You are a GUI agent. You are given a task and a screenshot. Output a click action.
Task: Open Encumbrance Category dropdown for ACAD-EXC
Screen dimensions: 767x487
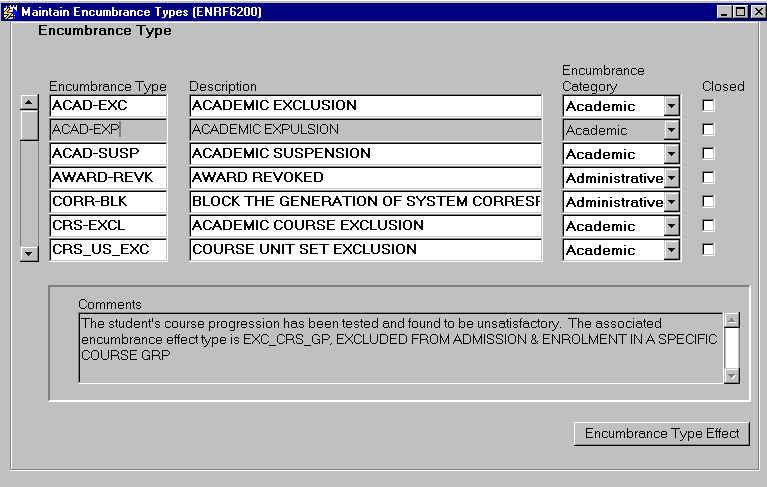(x=671, y=106)
